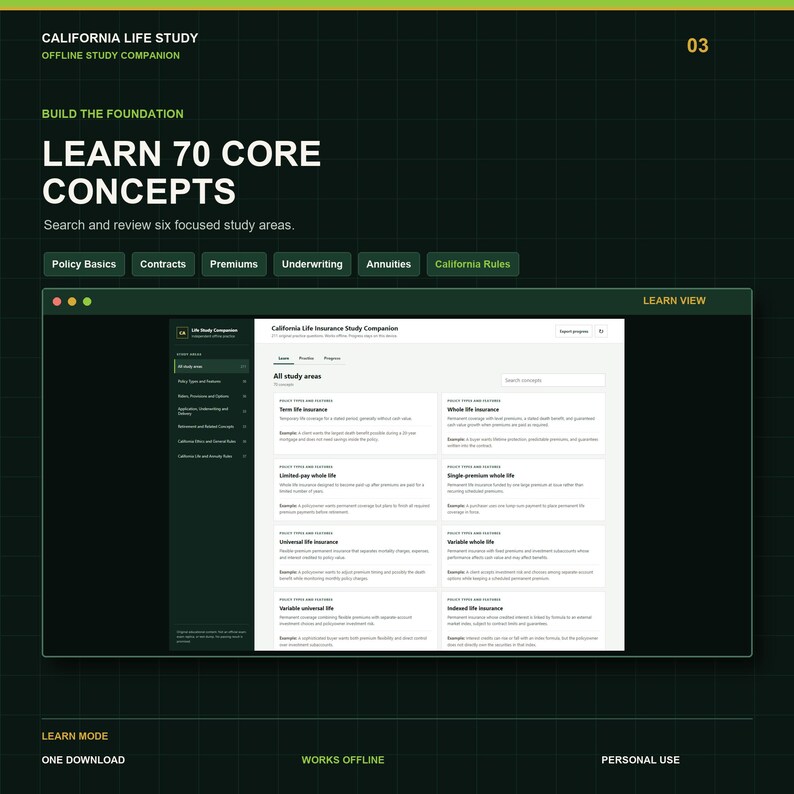Click the Underwriting chip
The width and height of the screenshot is (794, 794).
(x=312, y=264)
